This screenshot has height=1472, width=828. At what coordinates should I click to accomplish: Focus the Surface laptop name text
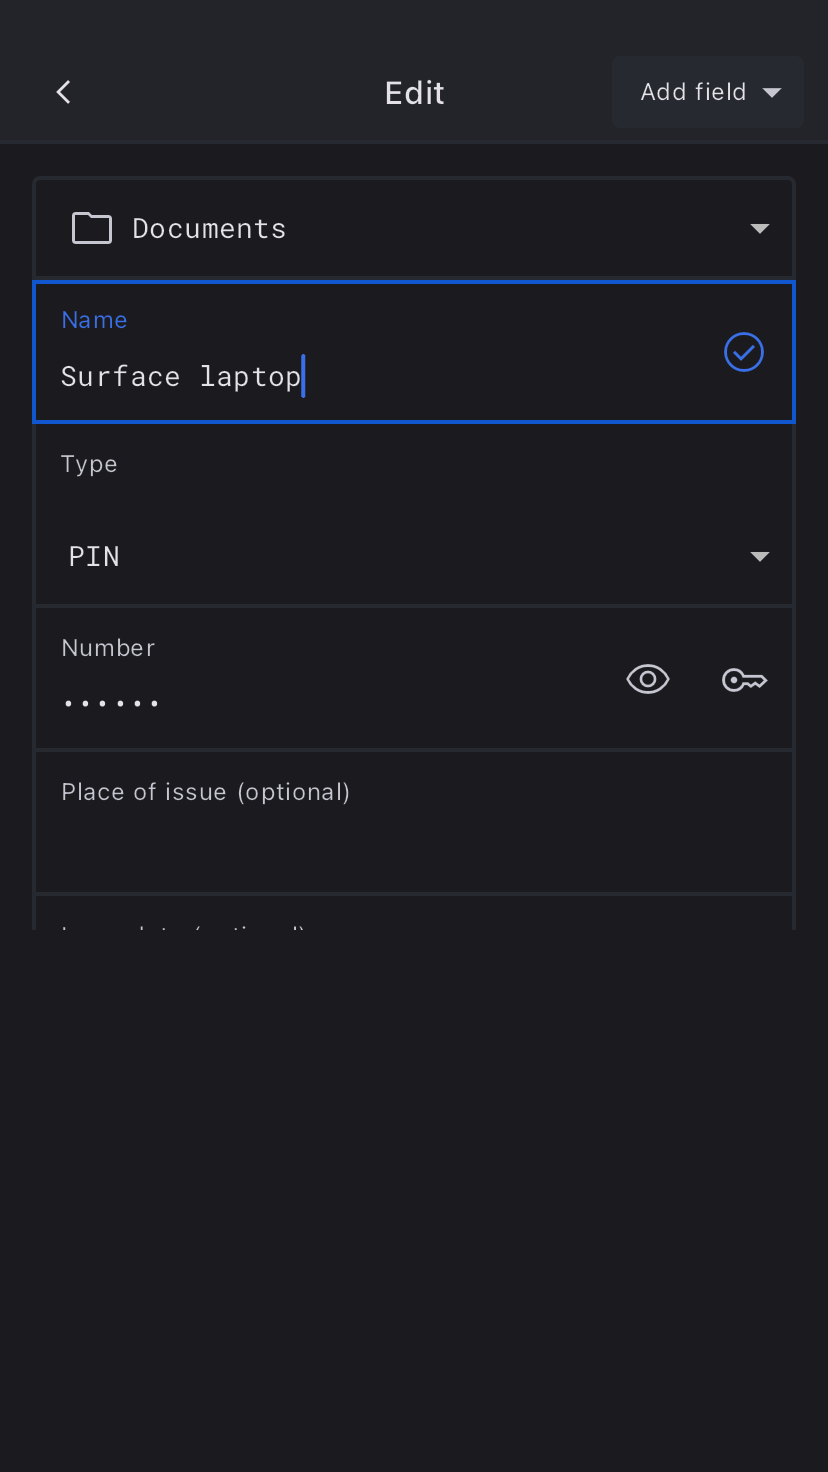coord(181,376)
